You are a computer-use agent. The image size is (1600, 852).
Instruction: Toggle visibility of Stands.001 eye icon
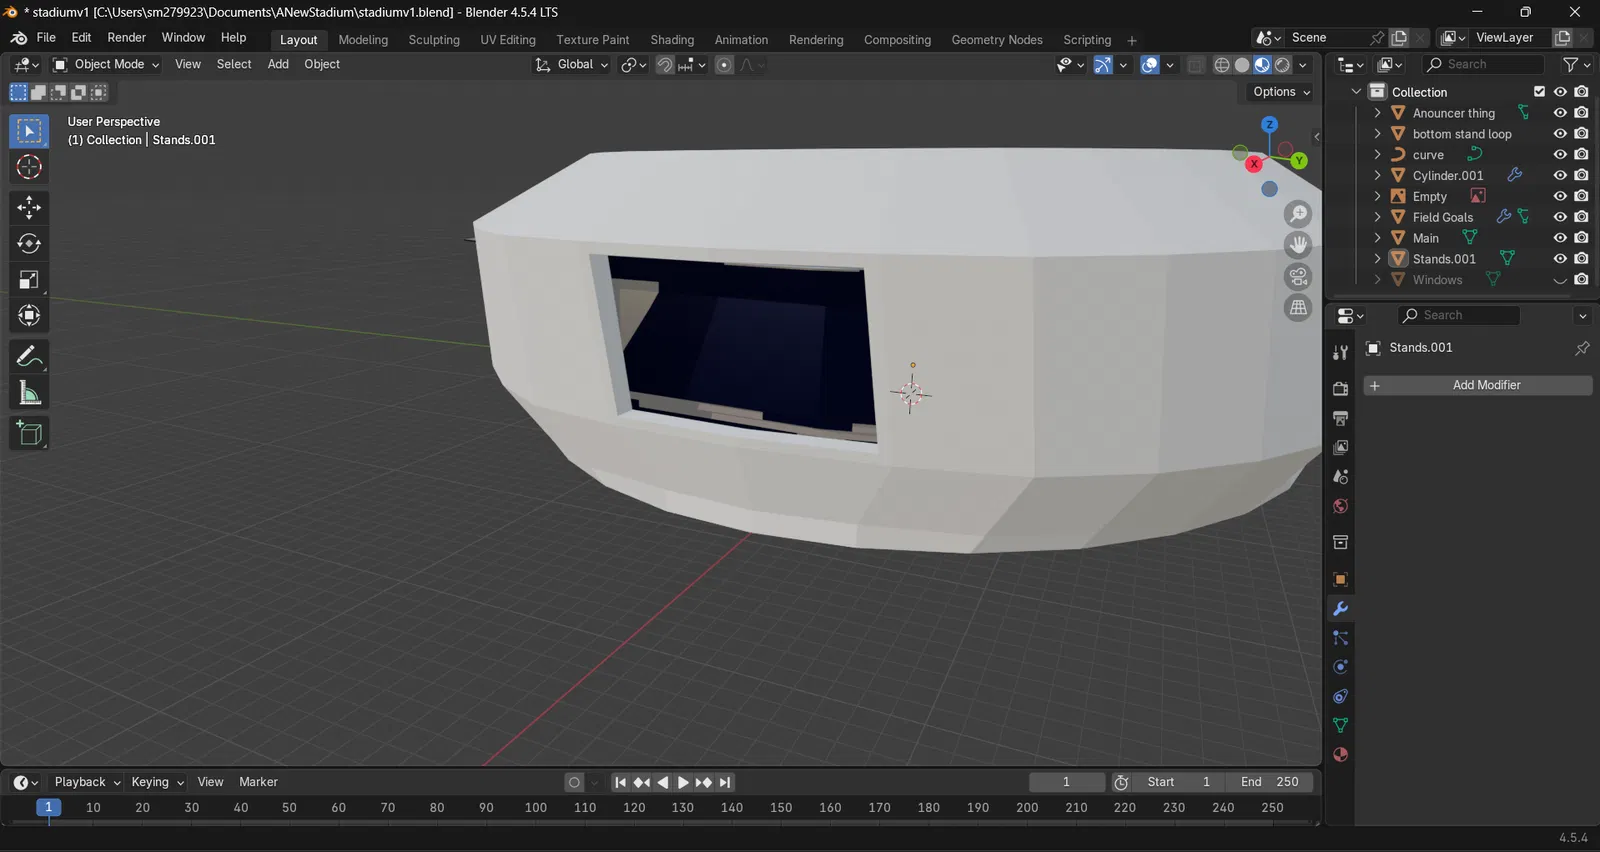pos(1560,259)
